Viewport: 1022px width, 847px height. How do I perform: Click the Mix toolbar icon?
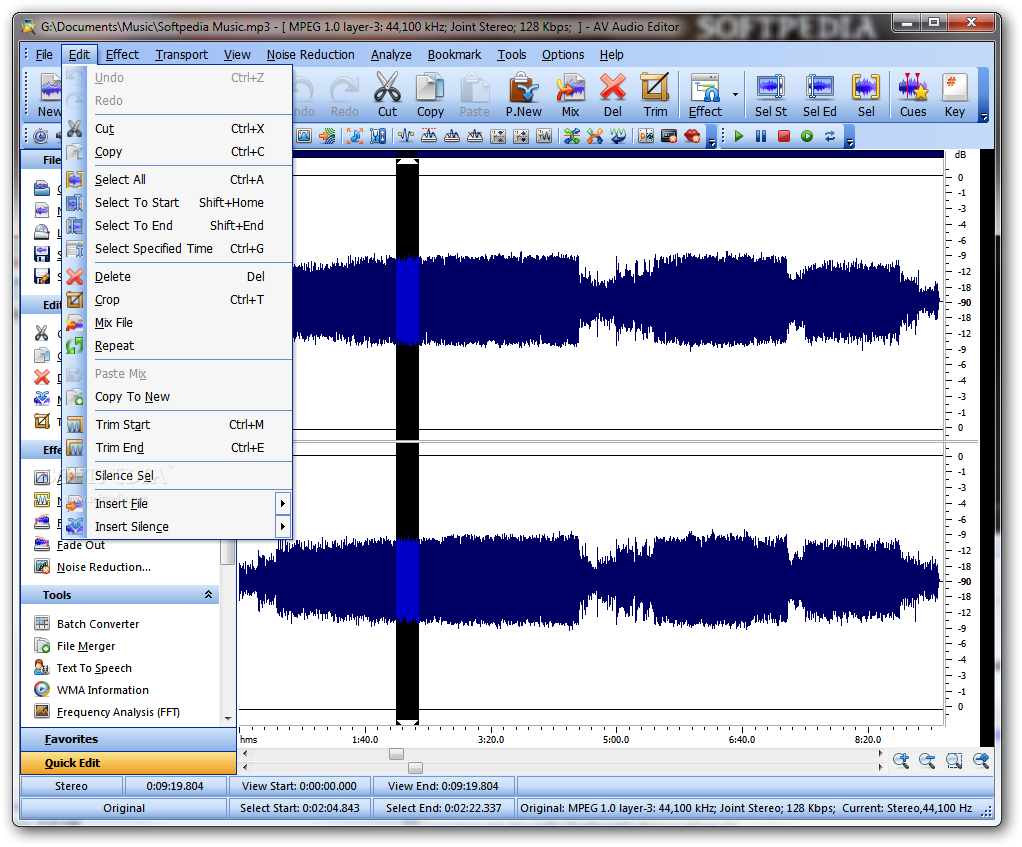(570, 88)
